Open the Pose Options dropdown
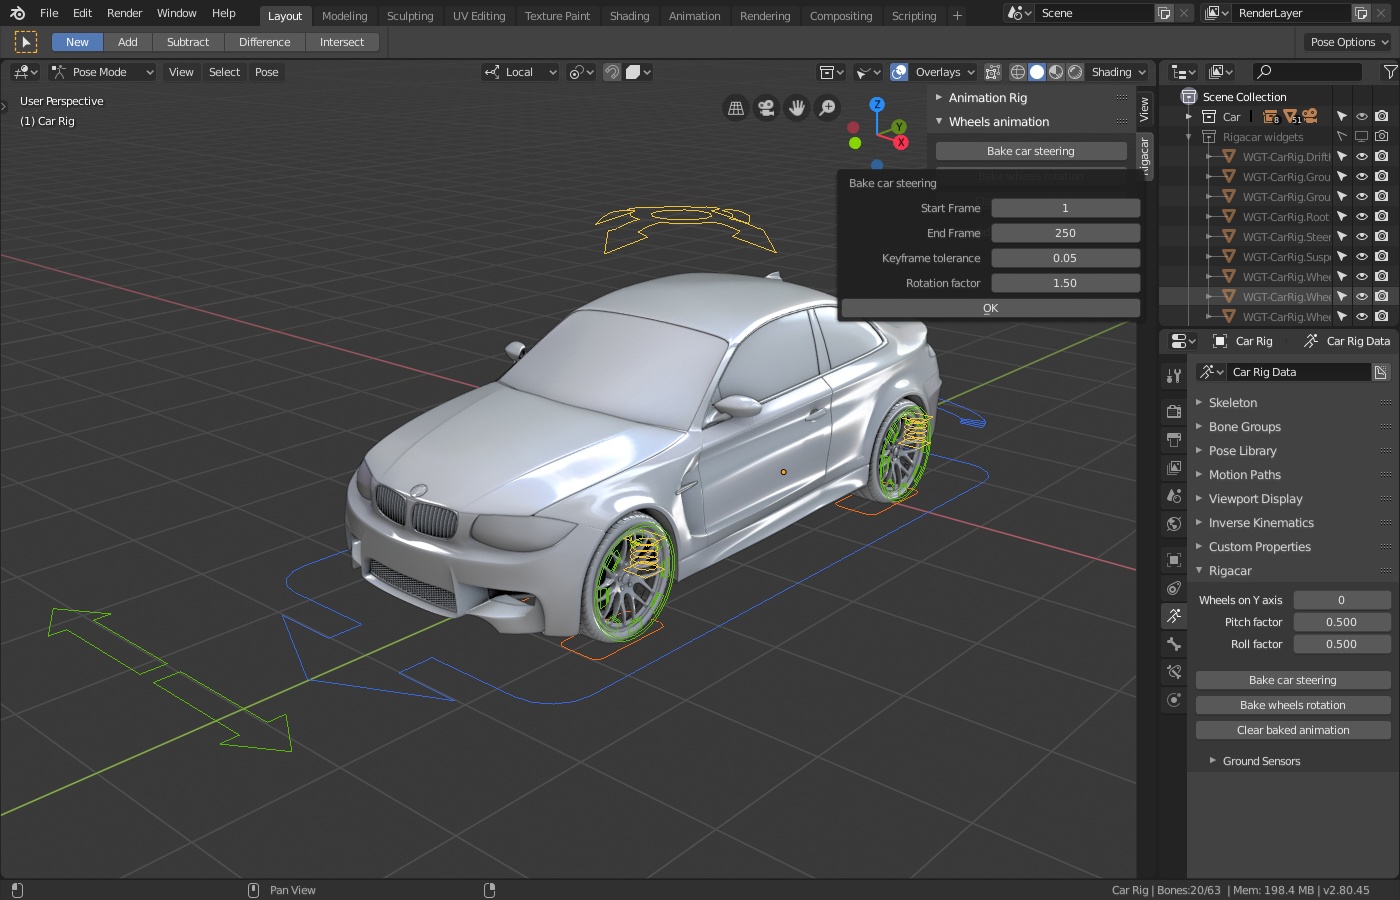1400x900 pixels. point(1349,42)
